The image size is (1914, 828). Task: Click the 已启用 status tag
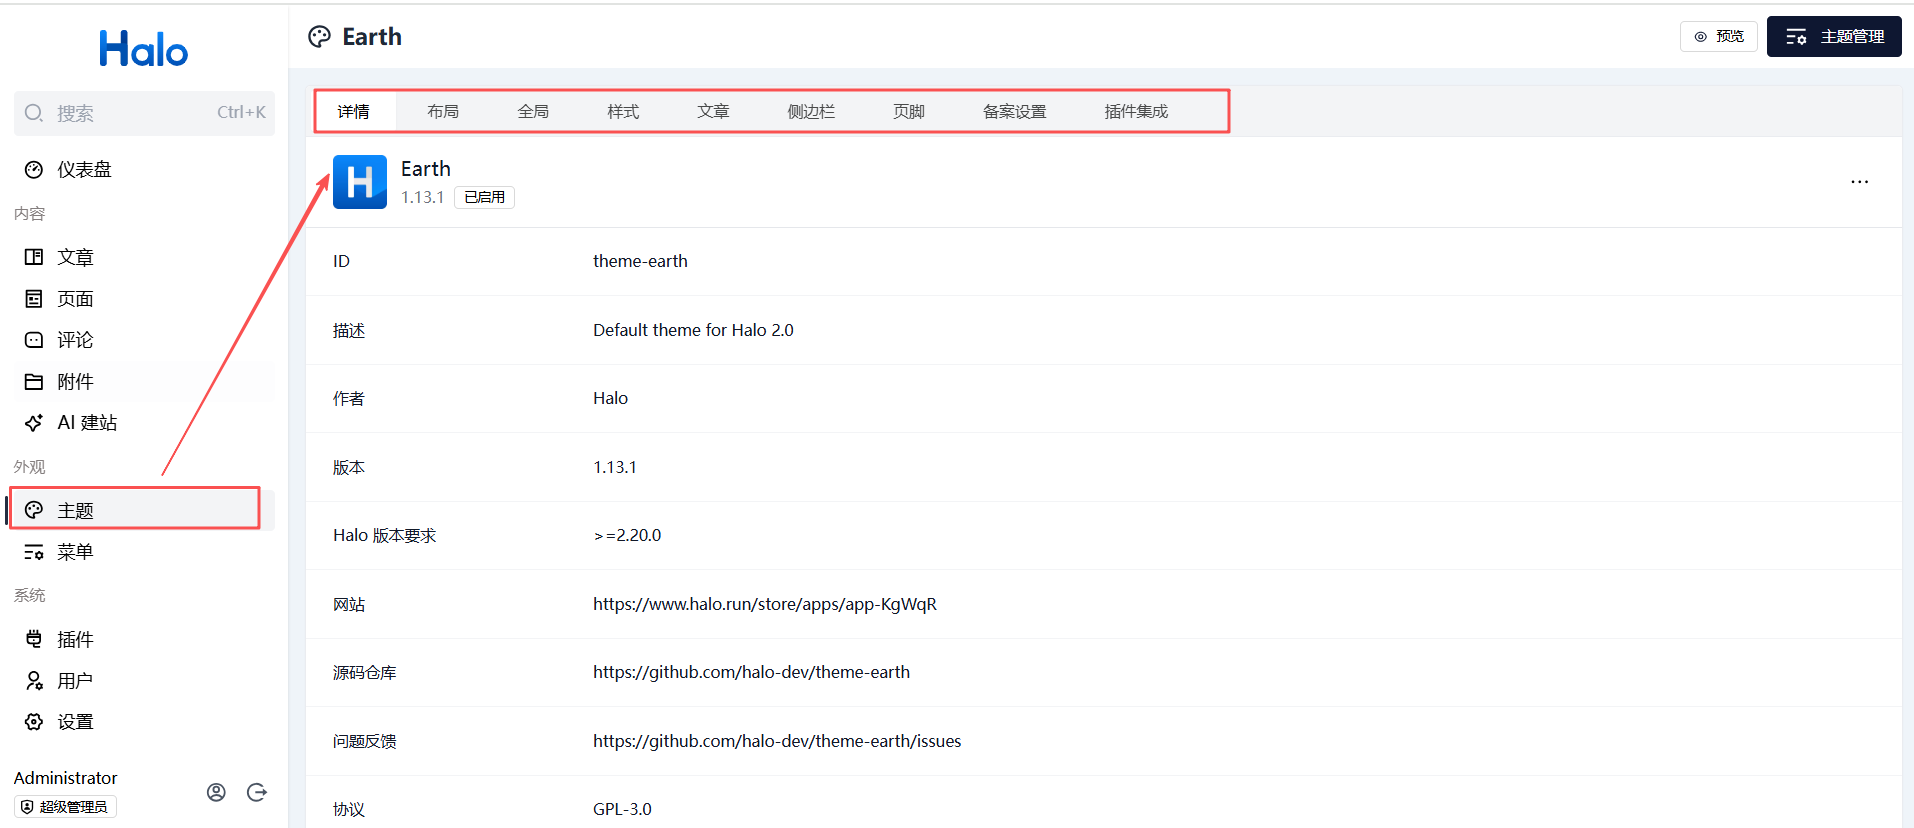485,197
